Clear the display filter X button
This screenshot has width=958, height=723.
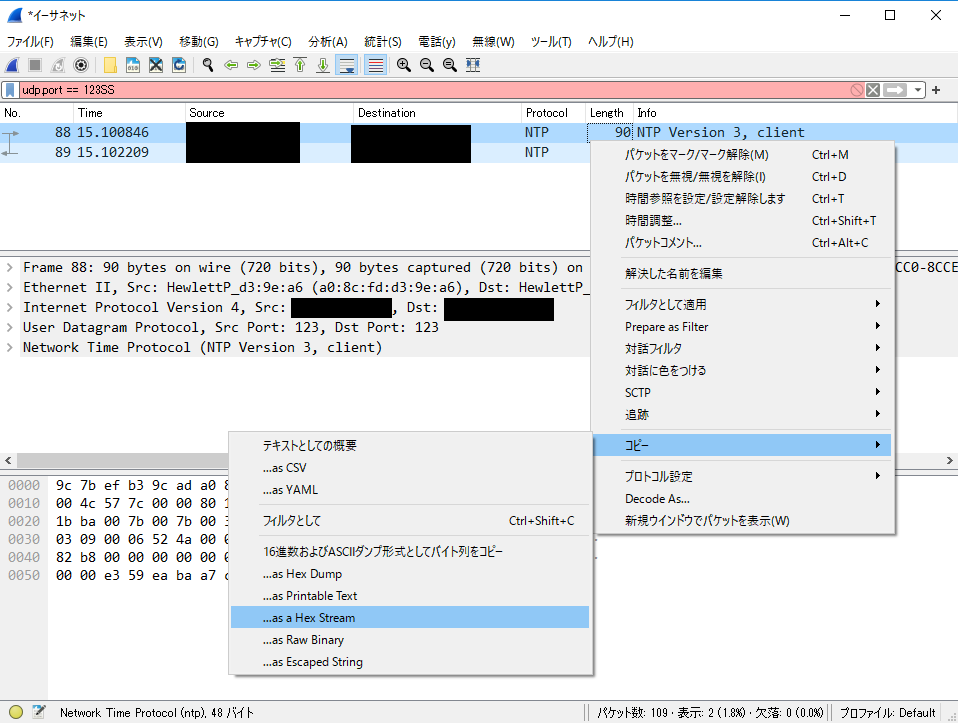pyautogui.click(x=873, y=90)
